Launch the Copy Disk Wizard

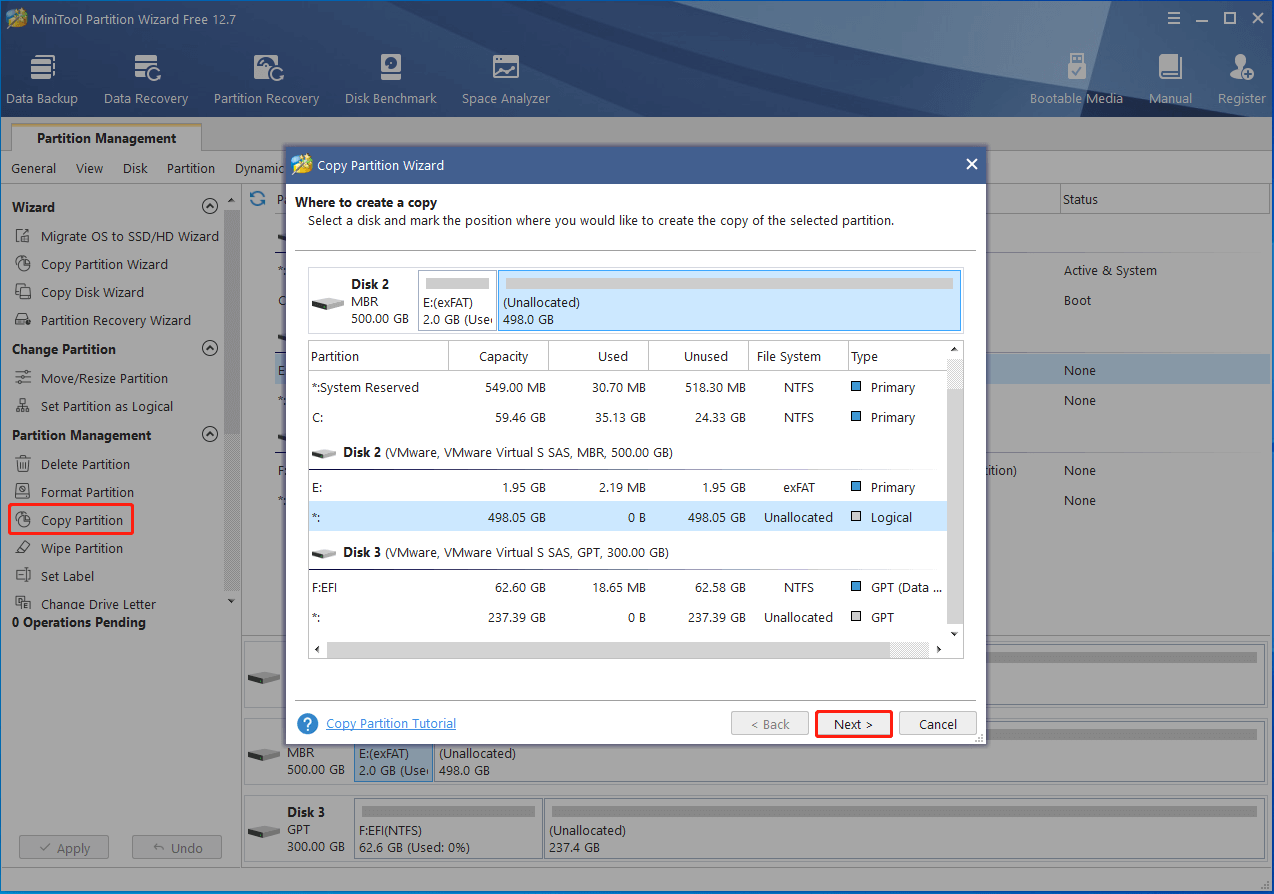point(79,293)
